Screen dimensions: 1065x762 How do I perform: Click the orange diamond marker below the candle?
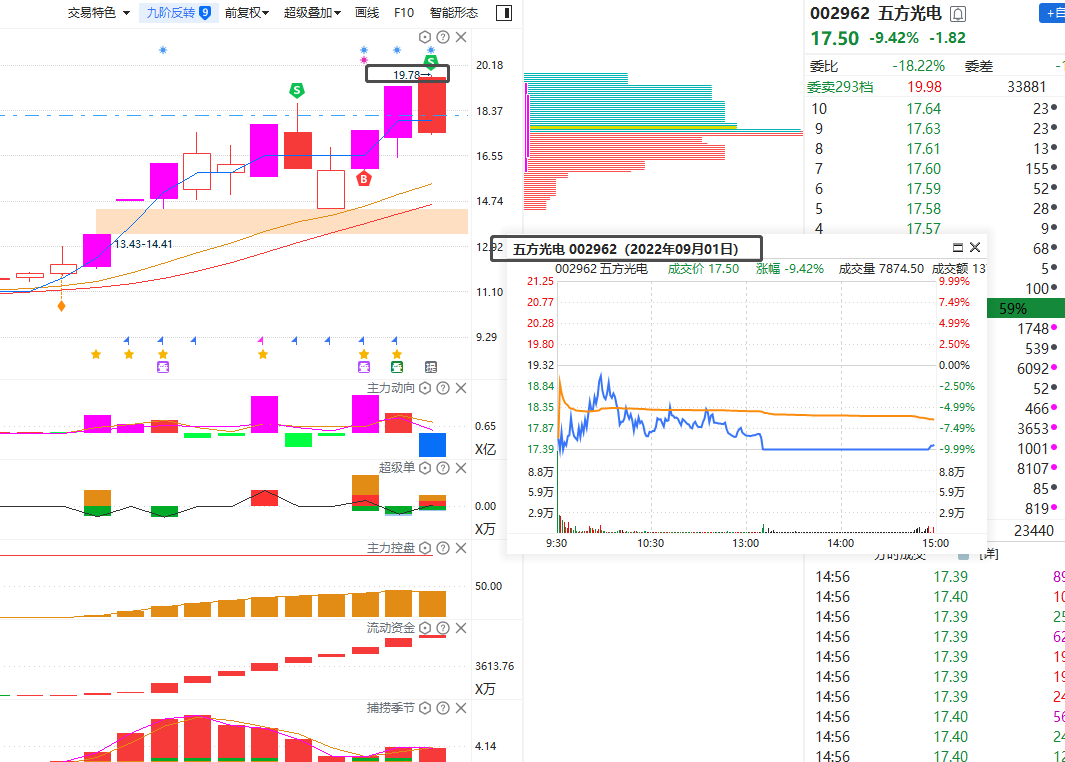(62, 306)
